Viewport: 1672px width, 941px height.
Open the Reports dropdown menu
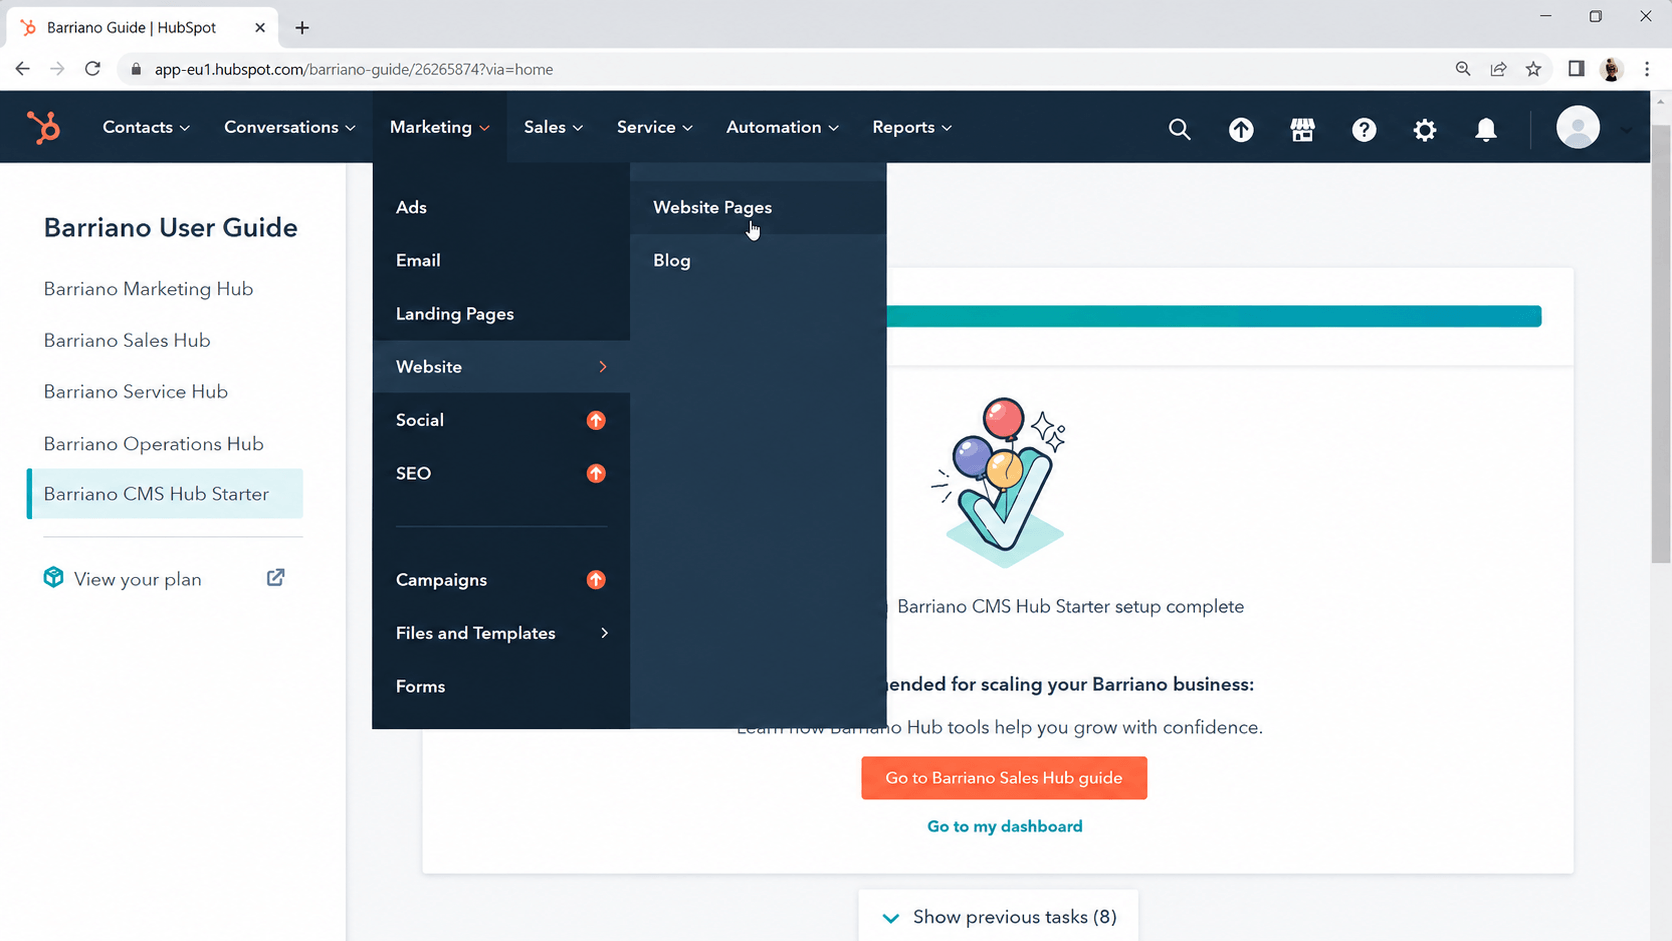912,127
